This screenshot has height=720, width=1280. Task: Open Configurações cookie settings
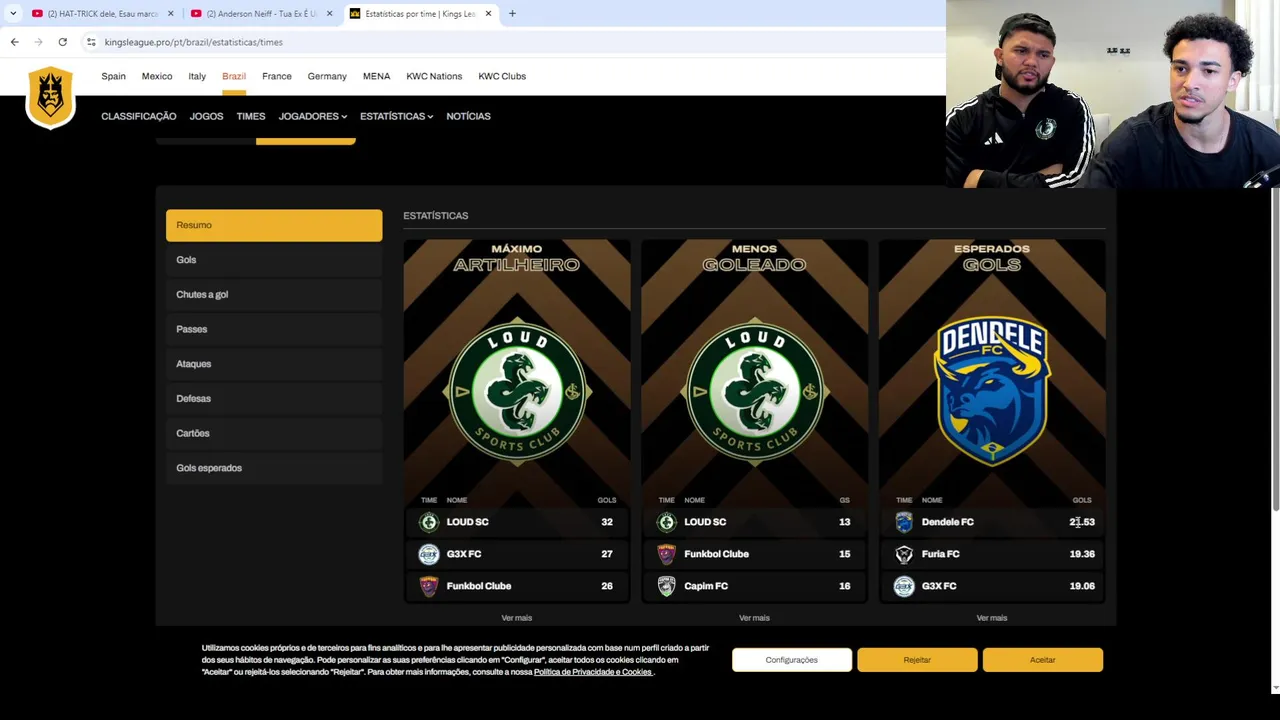coord(792,660)
